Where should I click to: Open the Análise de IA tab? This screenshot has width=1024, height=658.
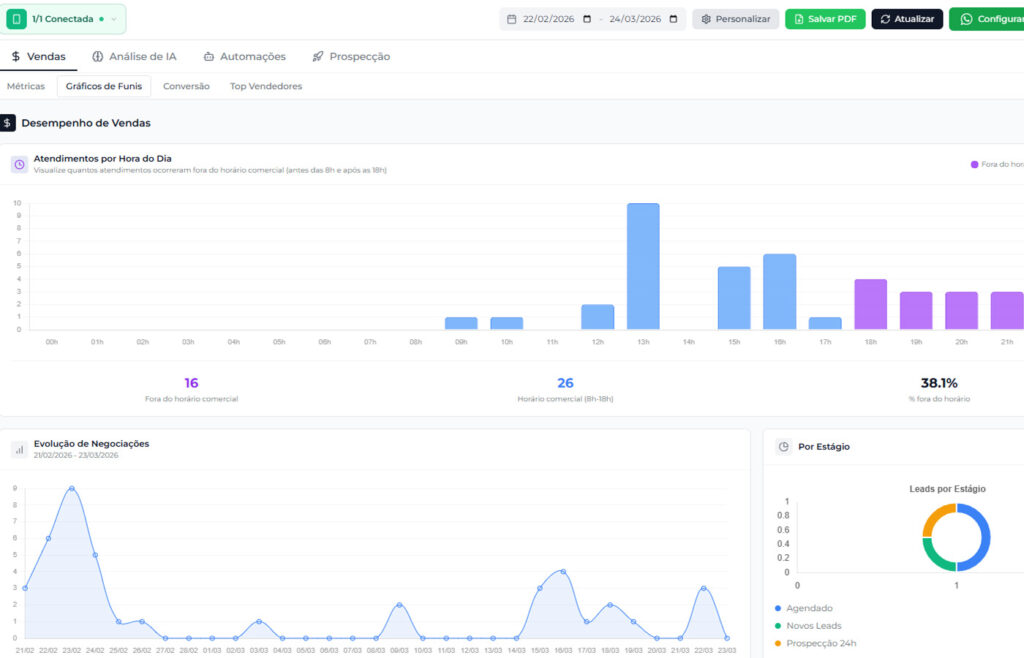point(133,57)
